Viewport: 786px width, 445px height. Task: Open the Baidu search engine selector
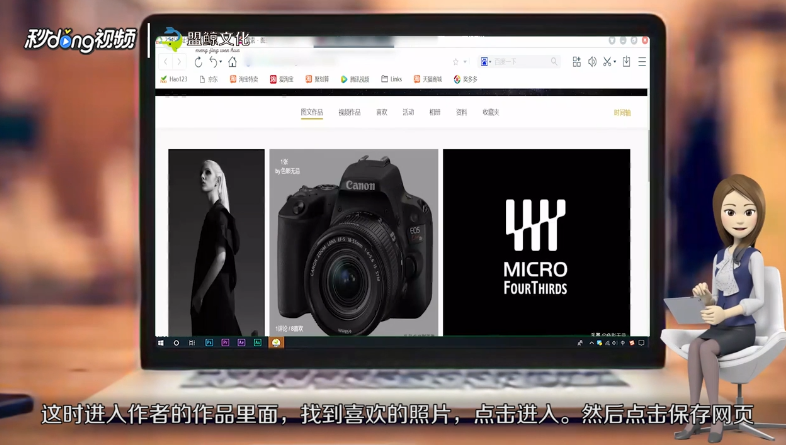[485, 61]
